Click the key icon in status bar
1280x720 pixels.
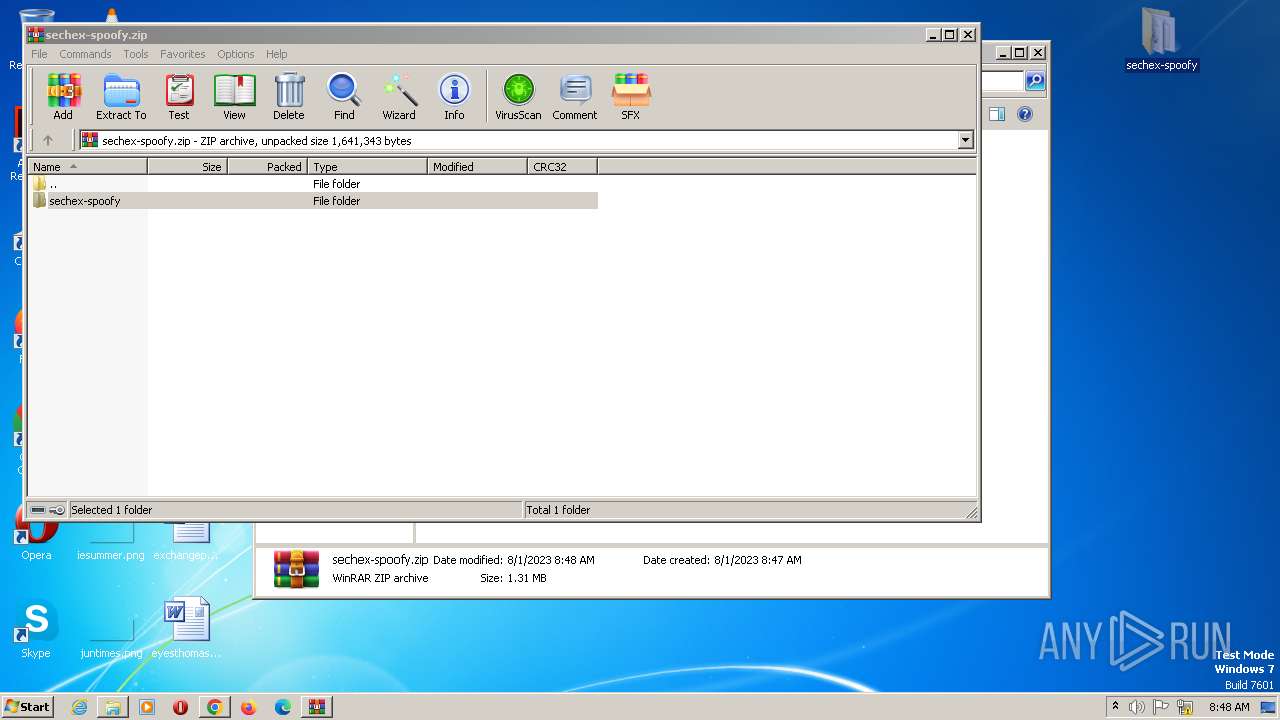(57, 510)
